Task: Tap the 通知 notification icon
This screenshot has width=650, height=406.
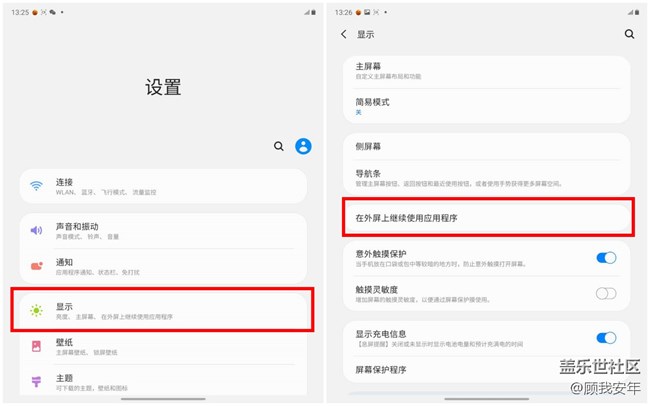Action: [37, 266]
